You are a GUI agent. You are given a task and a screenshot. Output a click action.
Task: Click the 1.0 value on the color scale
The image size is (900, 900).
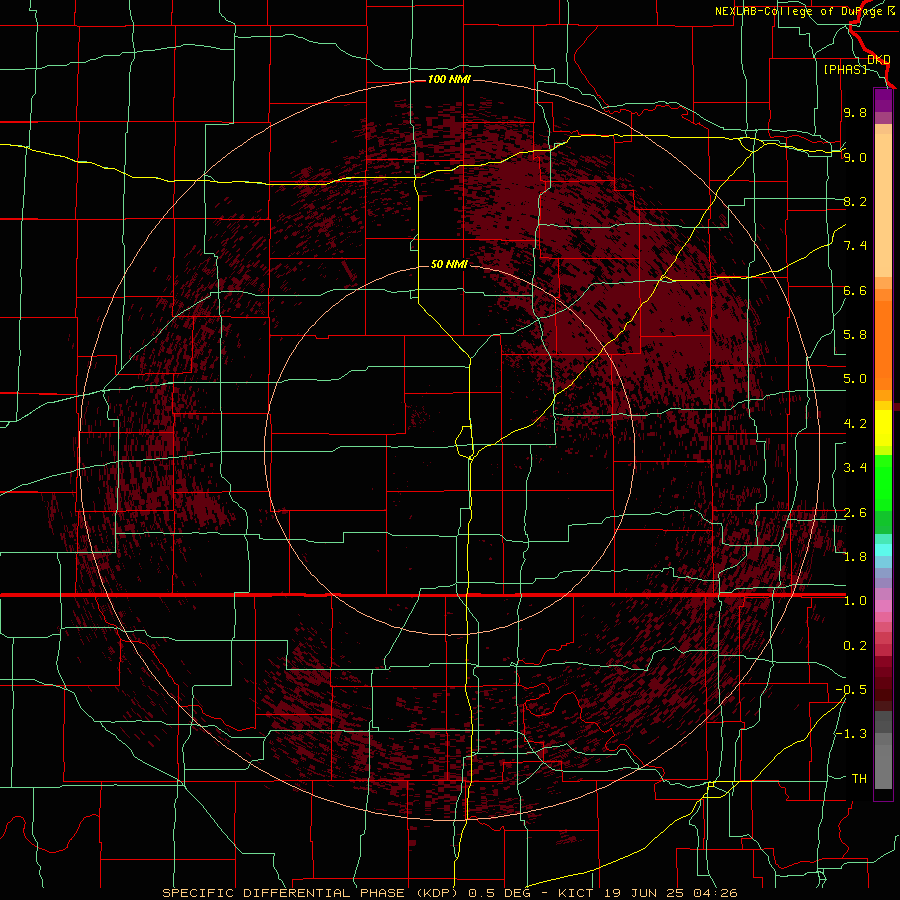[855, 601]
